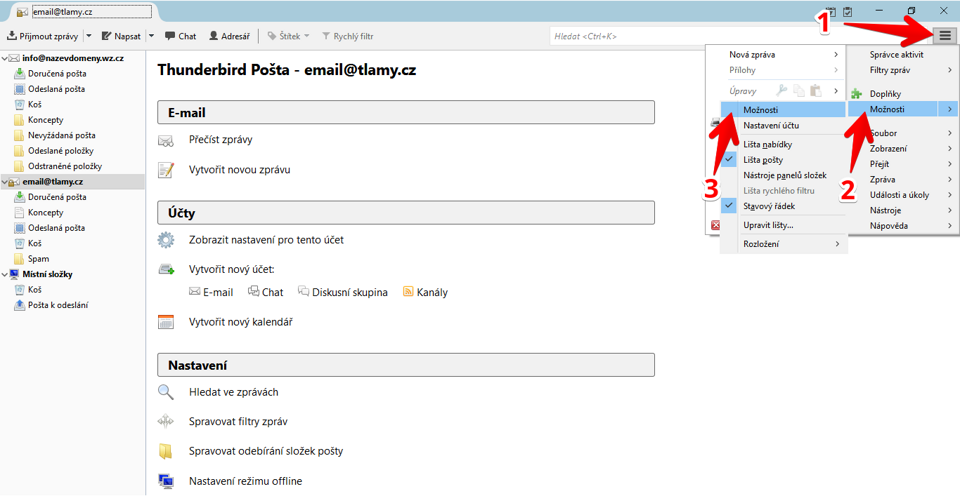Collapse the email@tlamy.cz account tree

click(6, 182)
